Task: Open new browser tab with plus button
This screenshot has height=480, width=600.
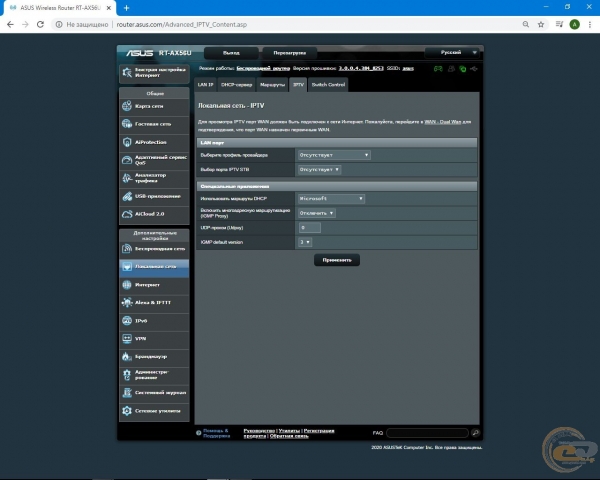Action: pyautogui.click(x=126, y=8)
